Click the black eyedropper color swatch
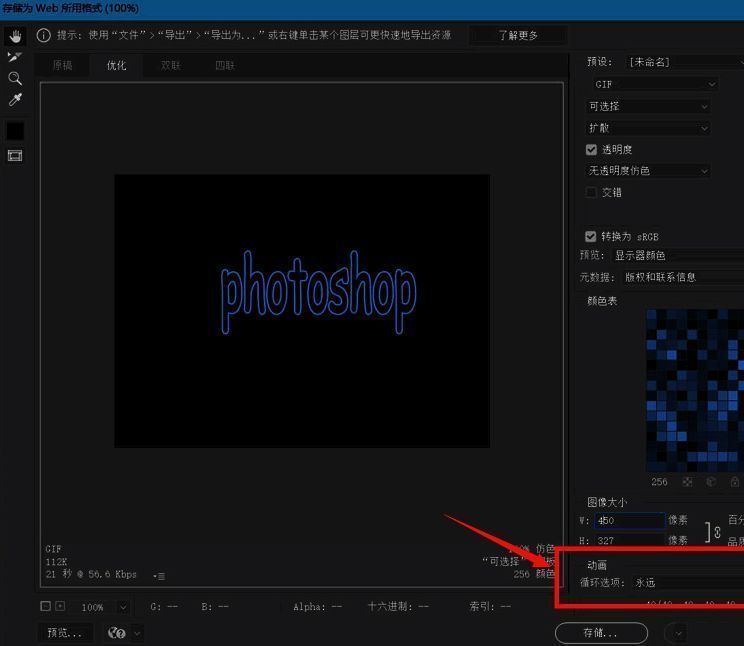Screen dimensions: 744x646 [15, 131]
